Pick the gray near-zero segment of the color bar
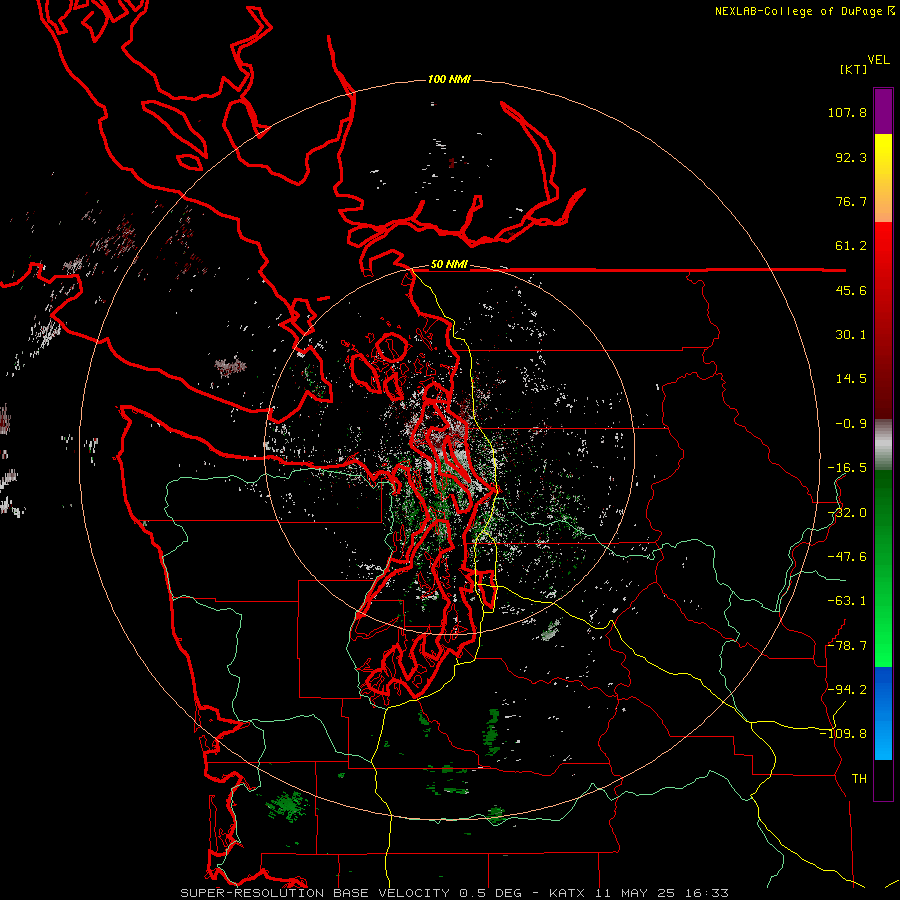The height and width of the screenshot is (900, 900). point(883,444)
